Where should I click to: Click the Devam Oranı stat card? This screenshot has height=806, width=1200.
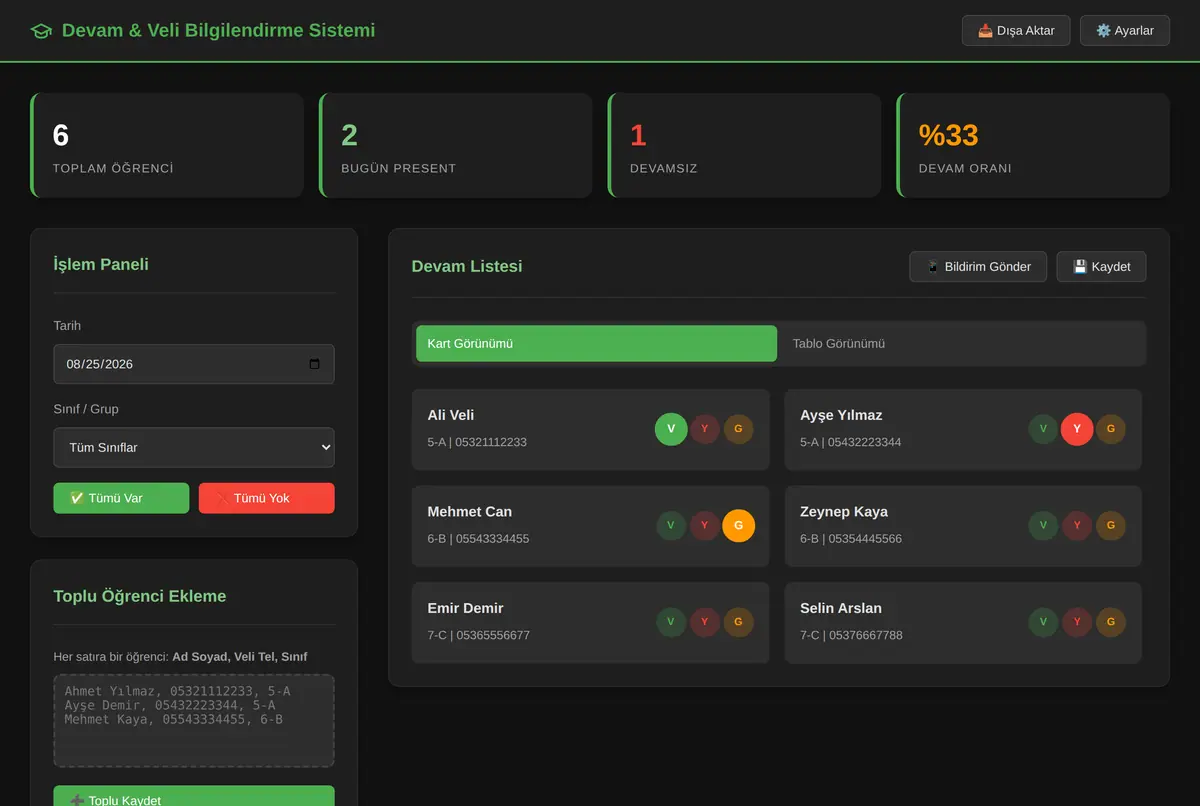click(1033, 145)
